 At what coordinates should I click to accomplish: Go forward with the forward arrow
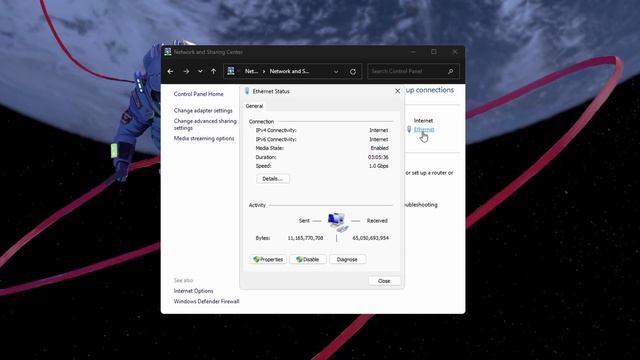[186, 71]
